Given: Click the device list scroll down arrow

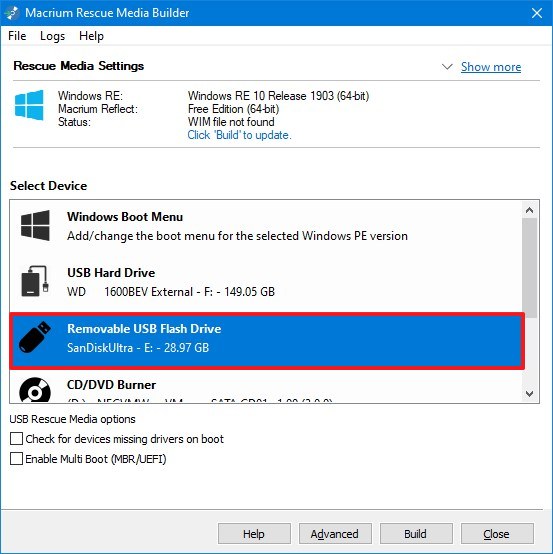Looking at the screenshot, I should [529, 393].
